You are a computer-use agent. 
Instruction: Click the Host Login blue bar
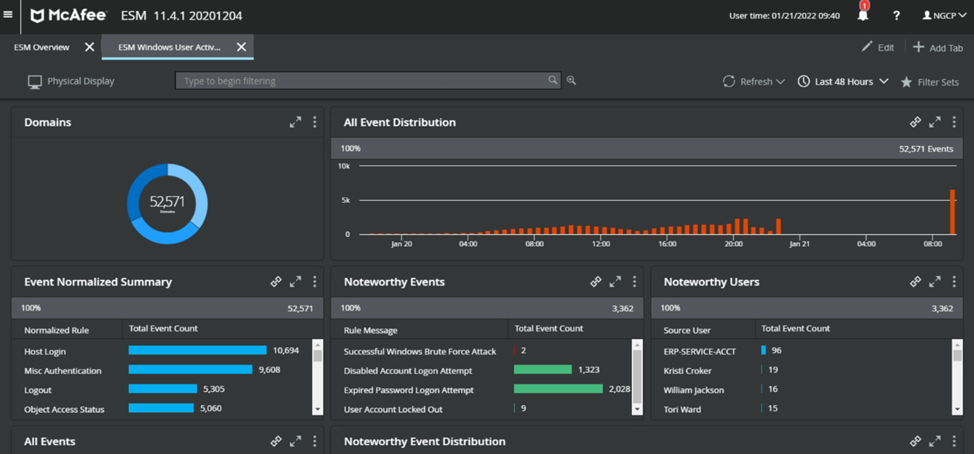[x=197, y=350]
